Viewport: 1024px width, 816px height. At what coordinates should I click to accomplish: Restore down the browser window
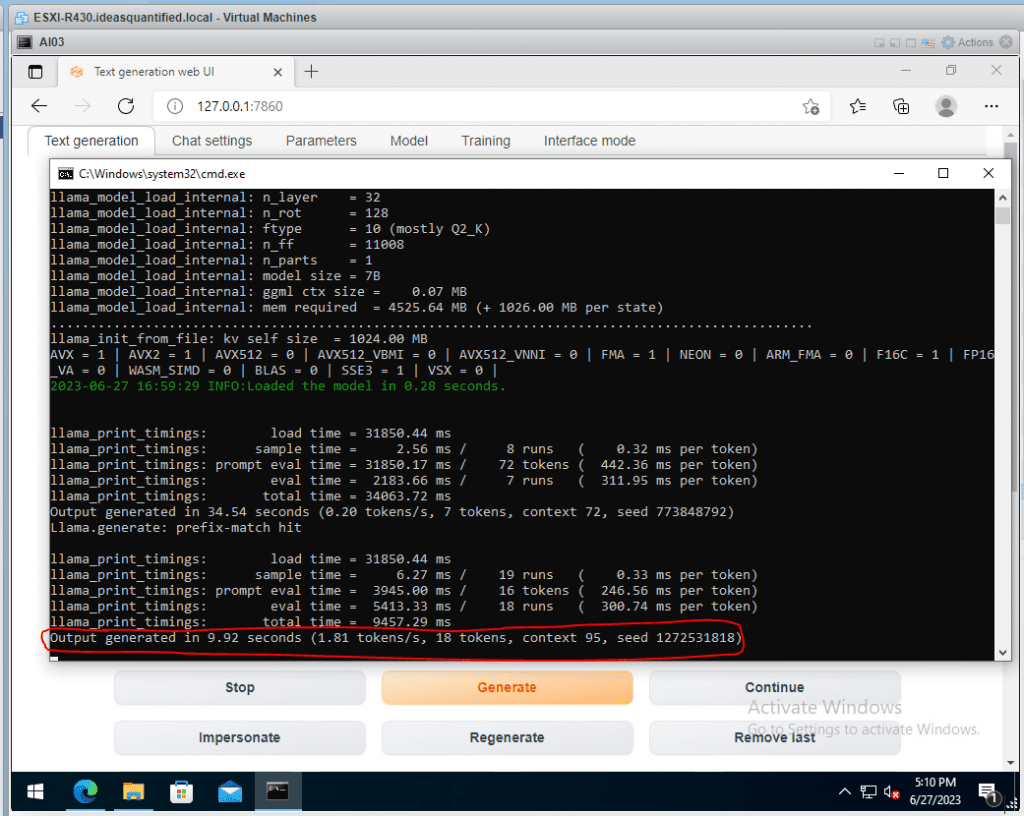[951, 71]
